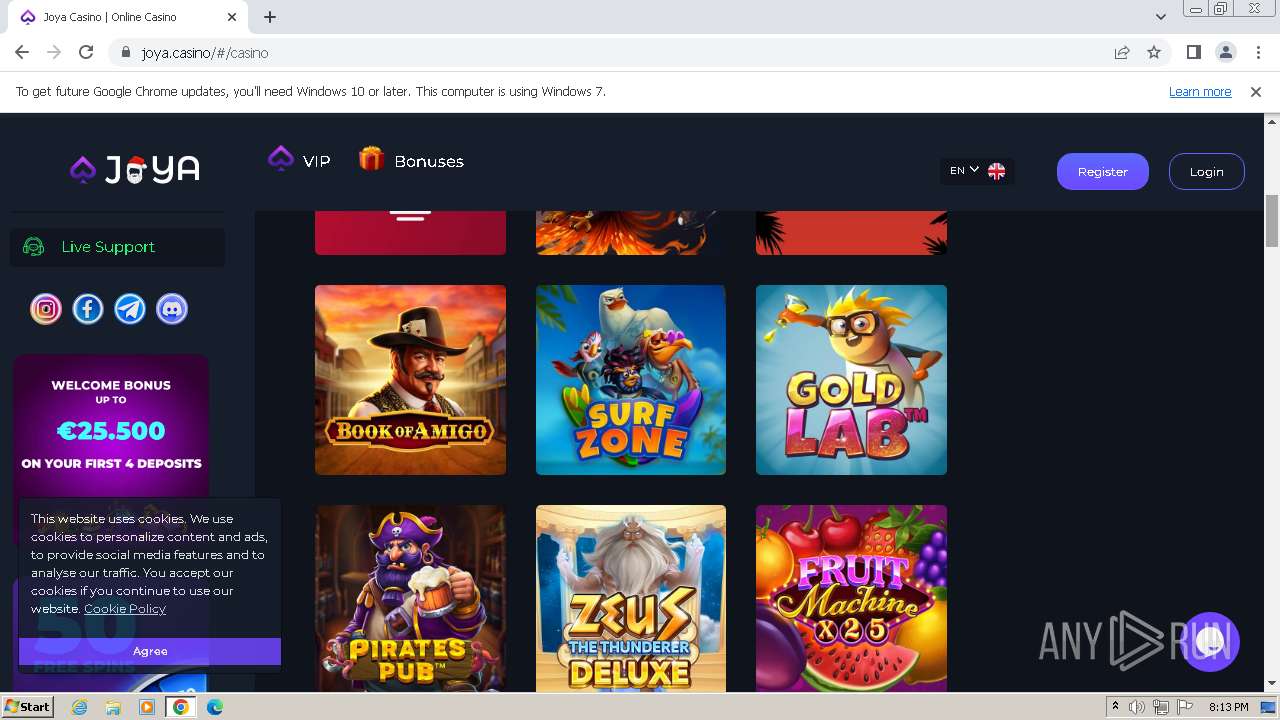Open Windows Media Player taskbar icon
1280x720 pixels.
point(147,707)
